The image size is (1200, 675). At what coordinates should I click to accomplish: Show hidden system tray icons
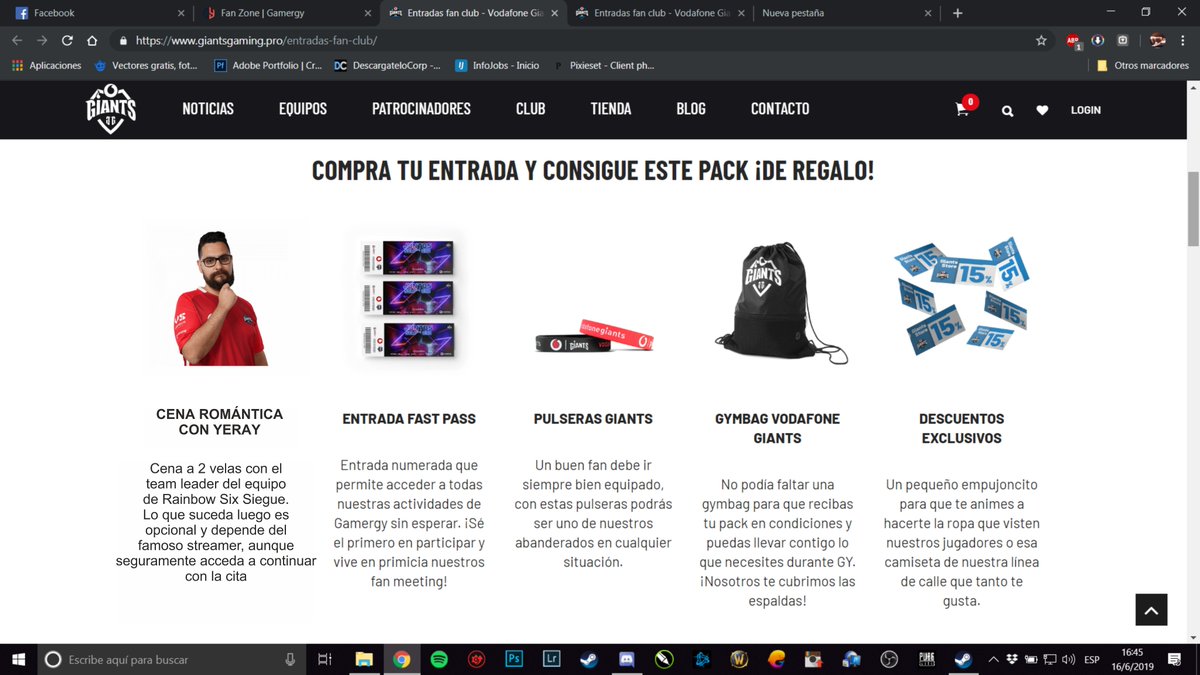[993, 659]
